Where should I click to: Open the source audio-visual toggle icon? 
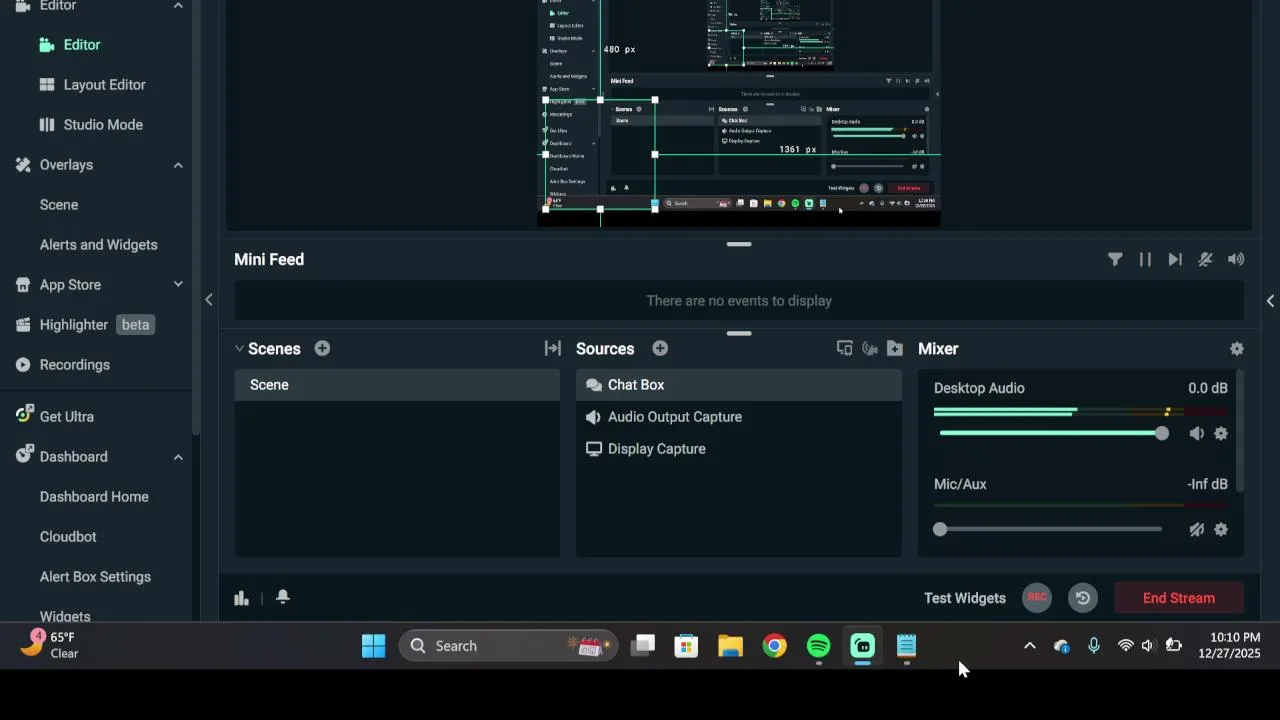tap(870, 348)
